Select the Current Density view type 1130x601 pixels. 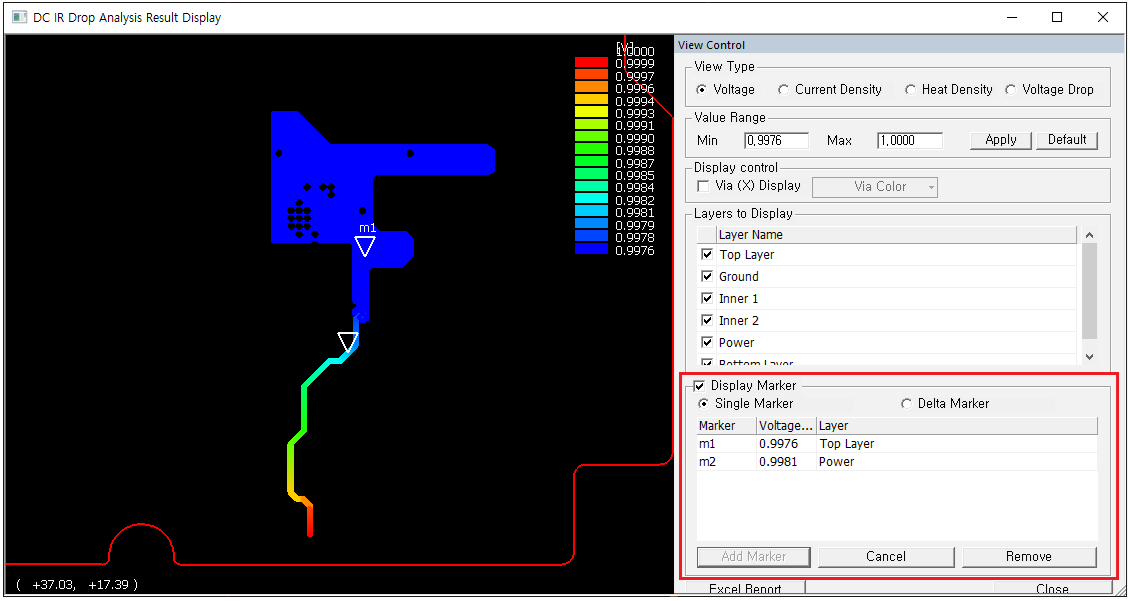coord(784,90)
